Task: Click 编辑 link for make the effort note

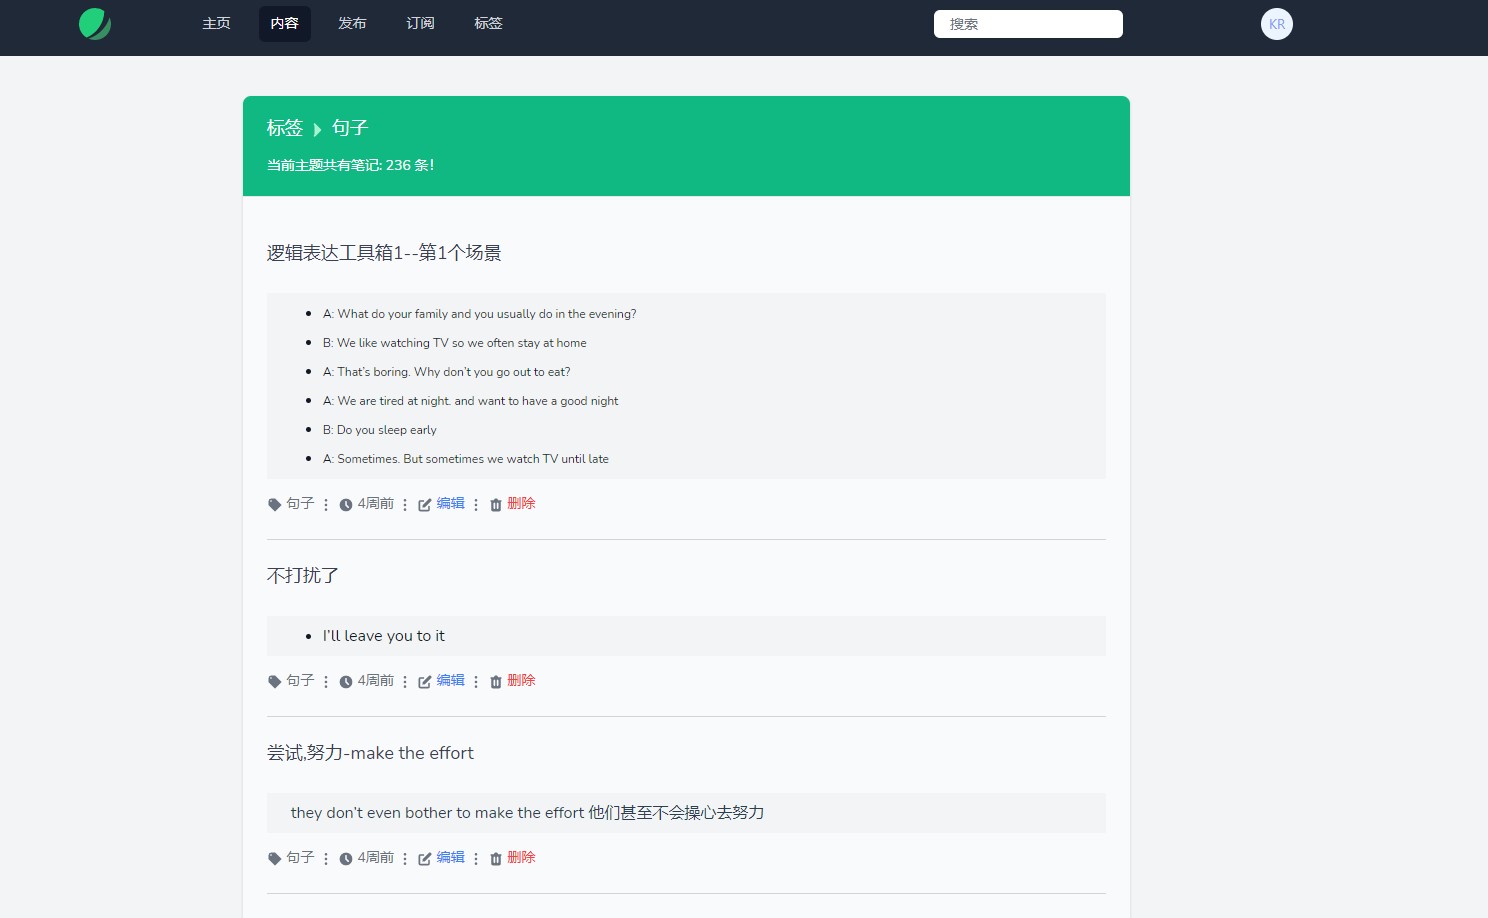Action: [451, 857]
